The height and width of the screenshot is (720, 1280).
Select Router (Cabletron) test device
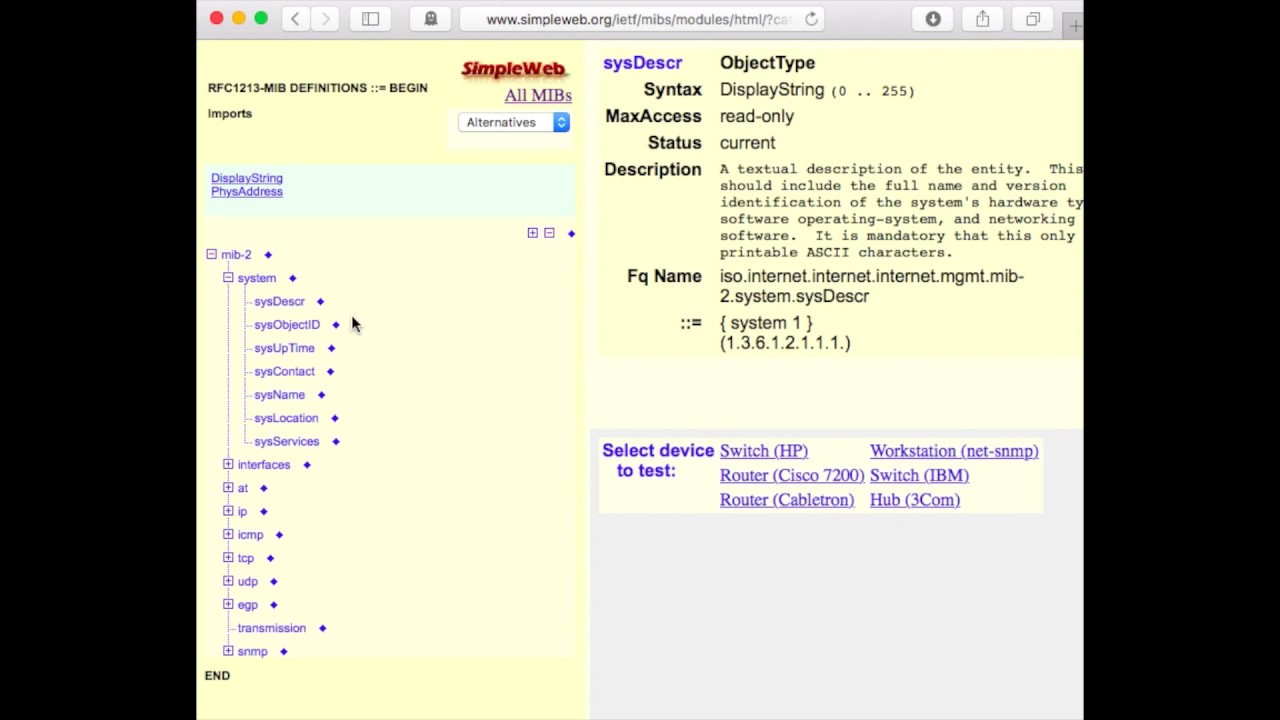[x=787, y=500]
